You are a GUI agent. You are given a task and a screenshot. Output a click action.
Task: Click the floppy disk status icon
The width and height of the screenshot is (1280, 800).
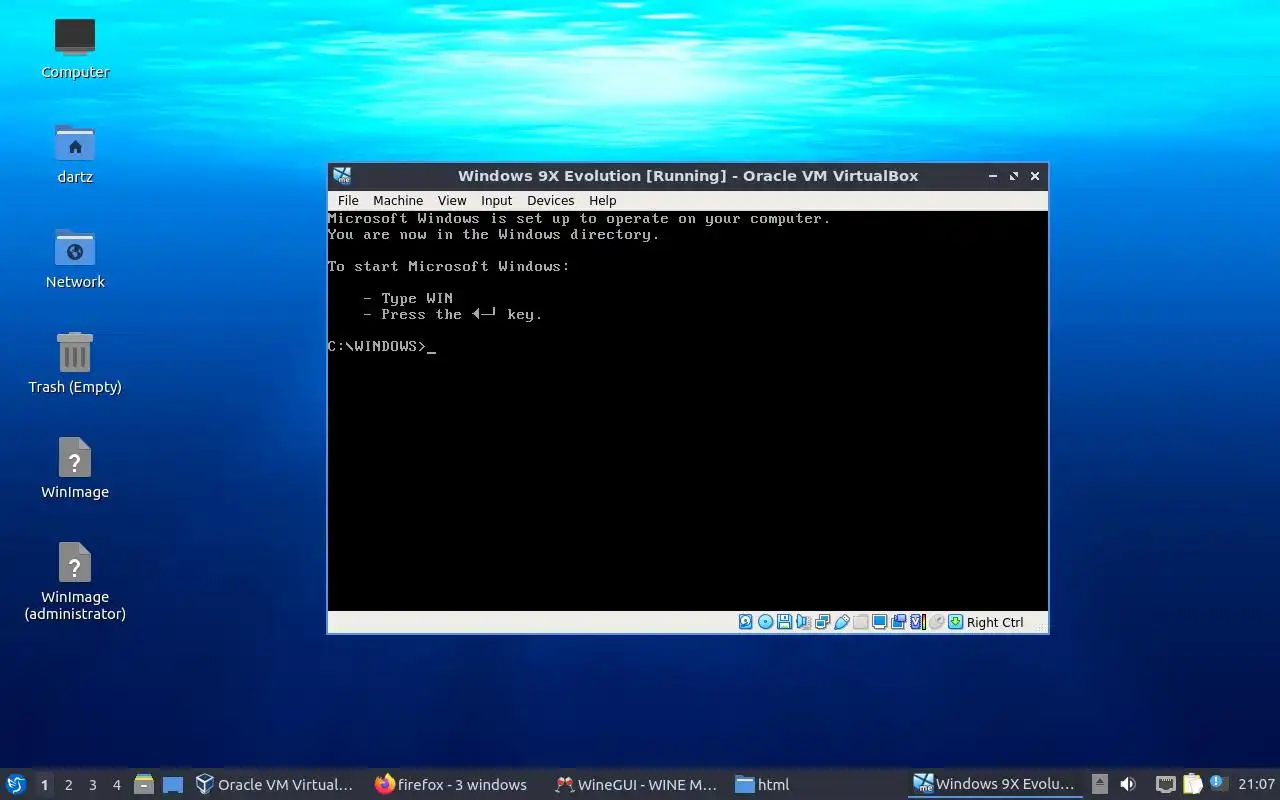[x=784, y=622]
